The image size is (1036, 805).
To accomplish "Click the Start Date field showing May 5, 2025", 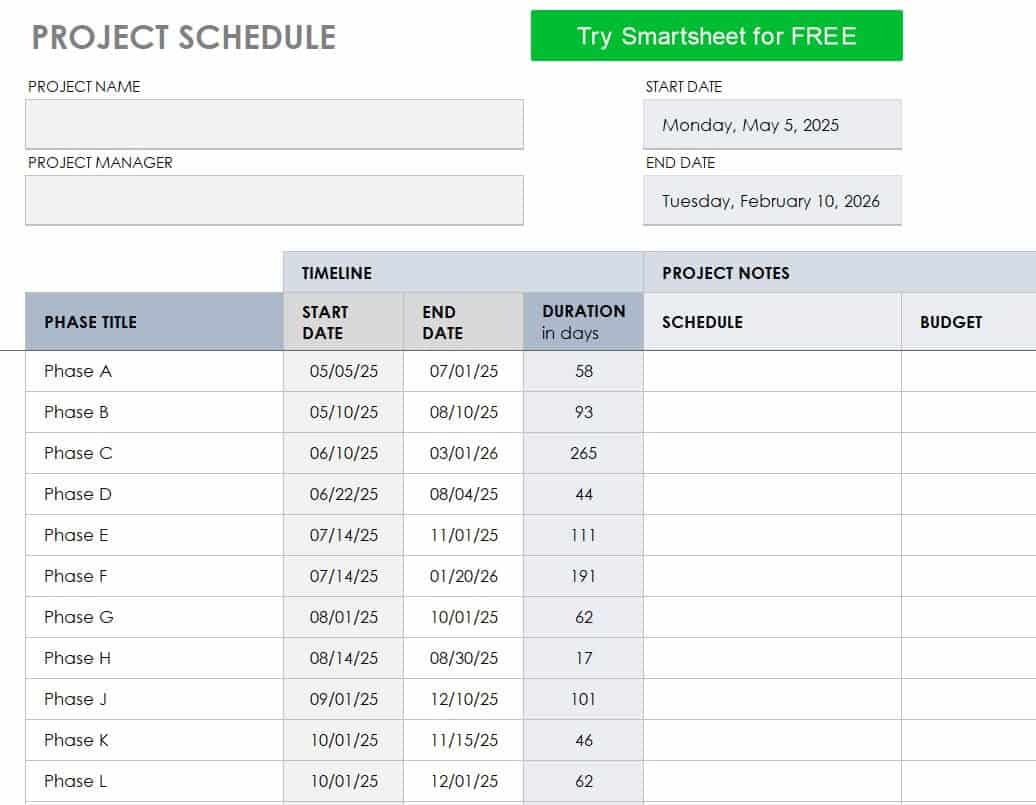I will pyautogui.click(x=772, y=124).
